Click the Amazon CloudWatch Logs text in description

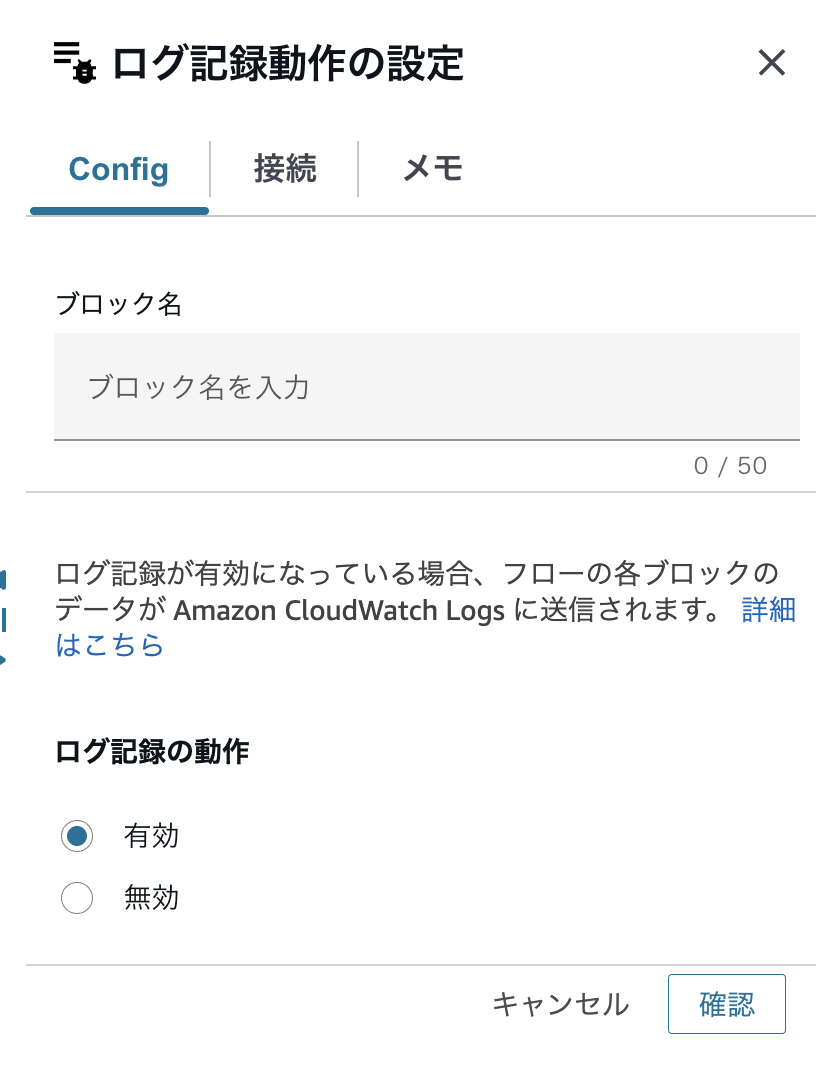pyautogui.click(x=339, y=610)
